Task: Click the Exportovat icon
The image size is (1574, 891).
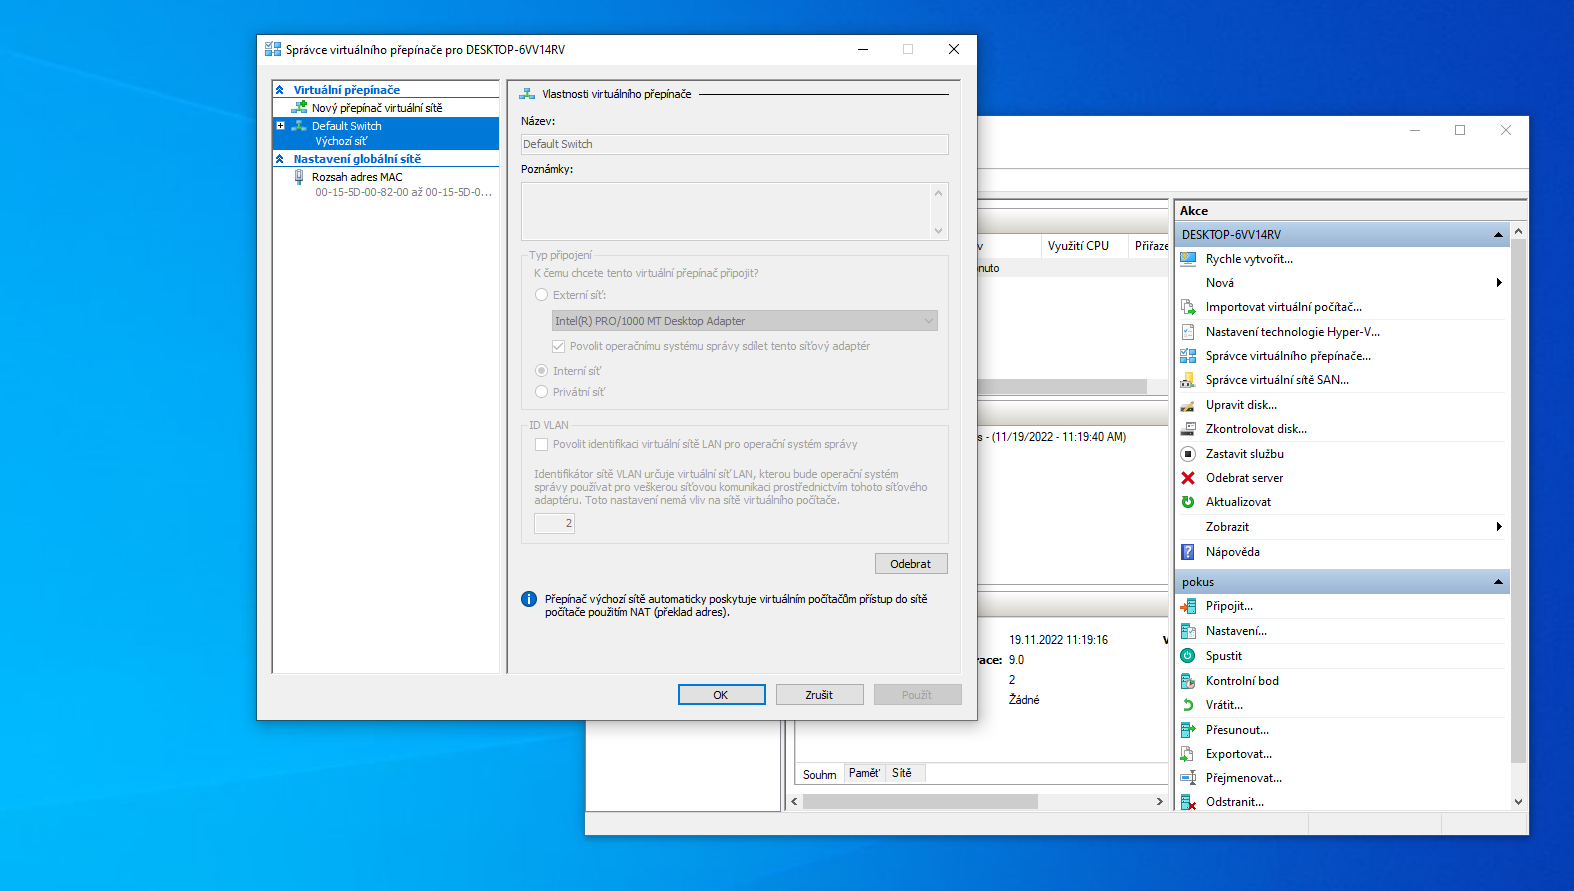Action: tap(1188, 754)
